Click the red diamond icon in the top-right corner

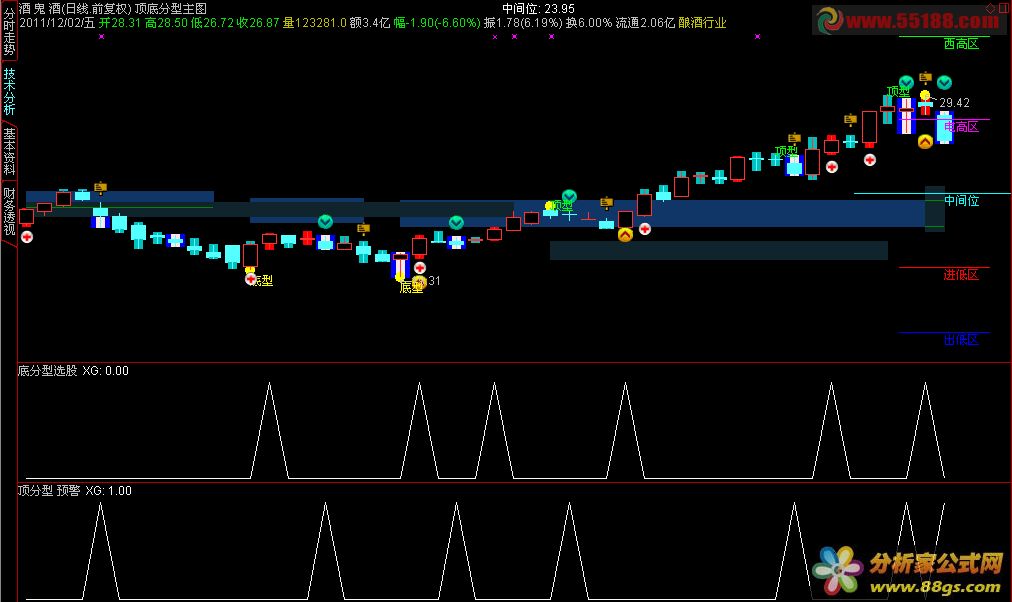coord(991,9)
